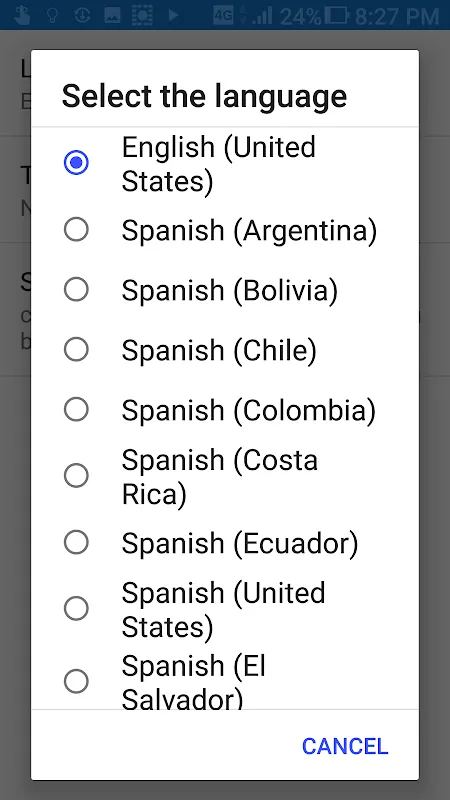The width and height of the screenshot is (450, 800).
Task: Tap the CANCEL button
Action: (345, 746)
